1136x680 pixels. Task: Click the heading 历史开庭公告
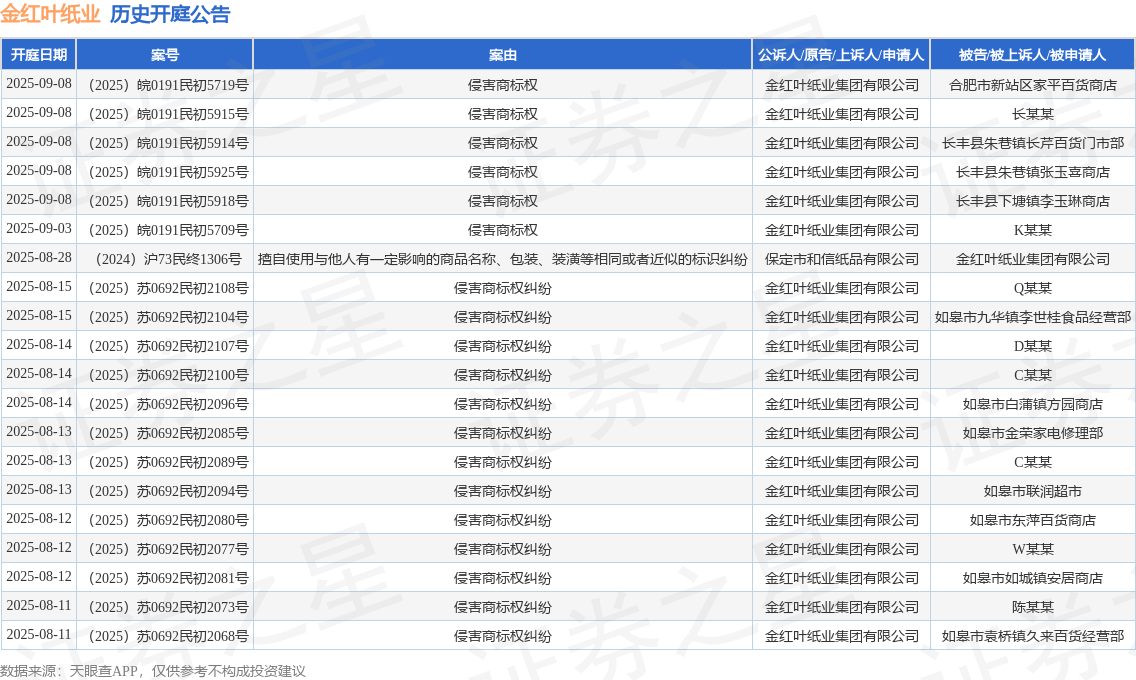pos(170,14)
